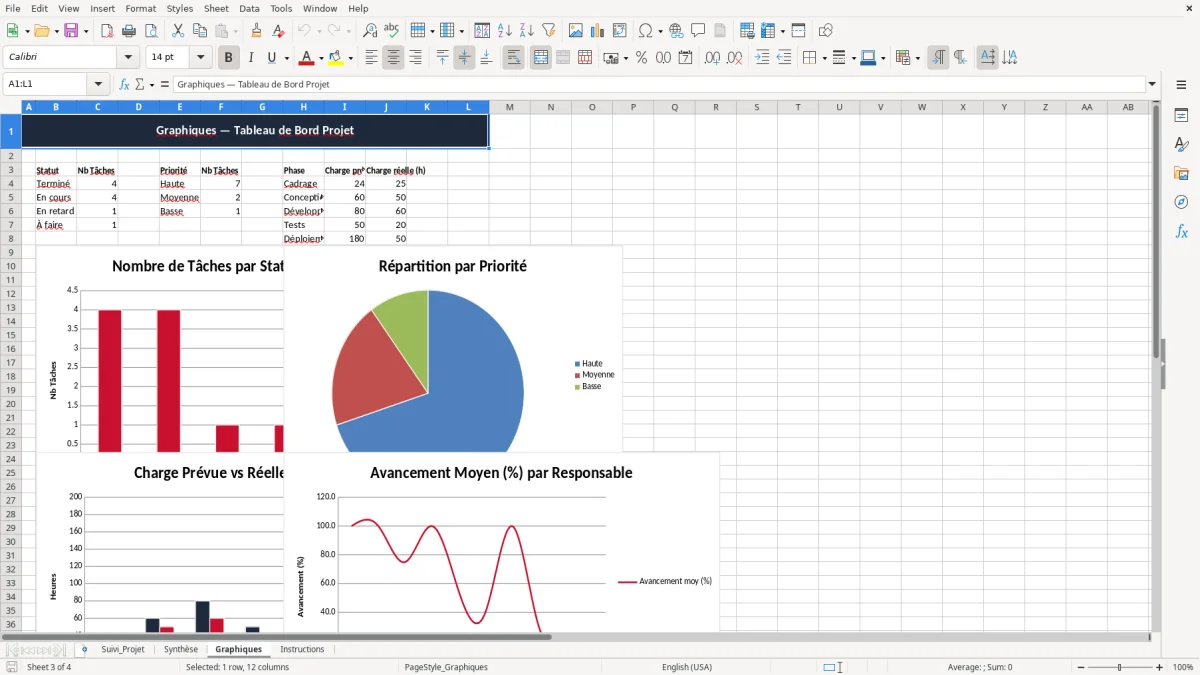Insert a hyperlink

click(x=676, y=31)
